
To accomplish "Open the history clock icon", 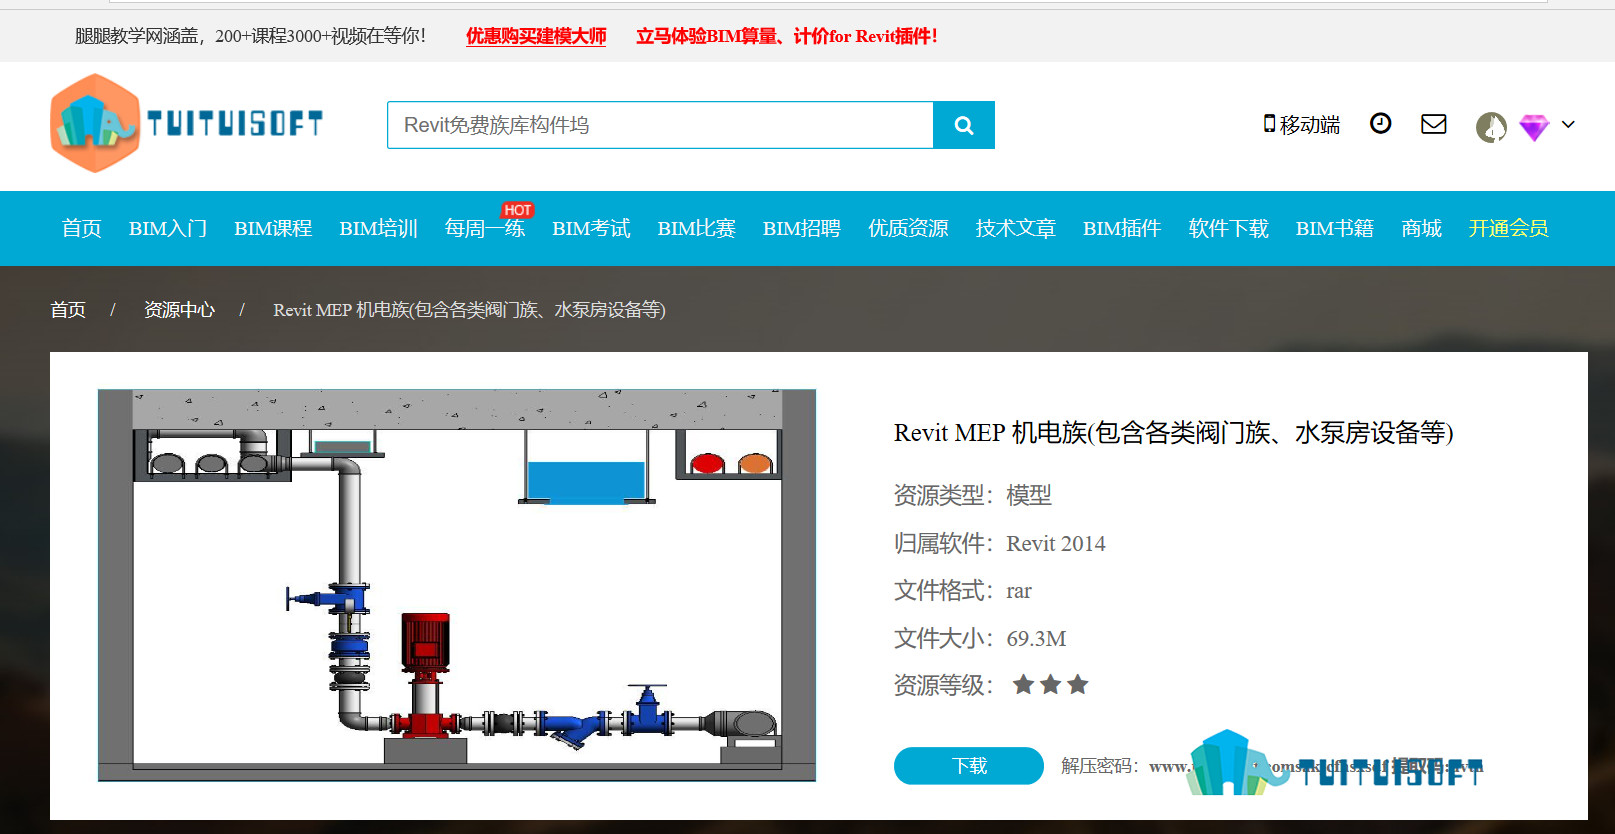I will 1380,123.
